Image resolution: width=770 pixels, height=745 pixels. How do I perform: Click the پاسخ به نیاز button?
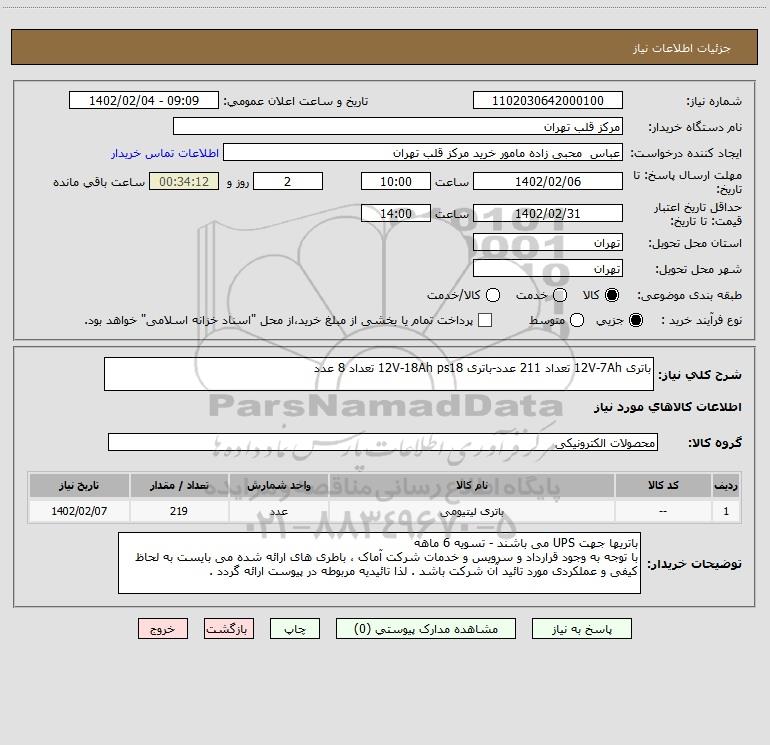pos(582,629)
